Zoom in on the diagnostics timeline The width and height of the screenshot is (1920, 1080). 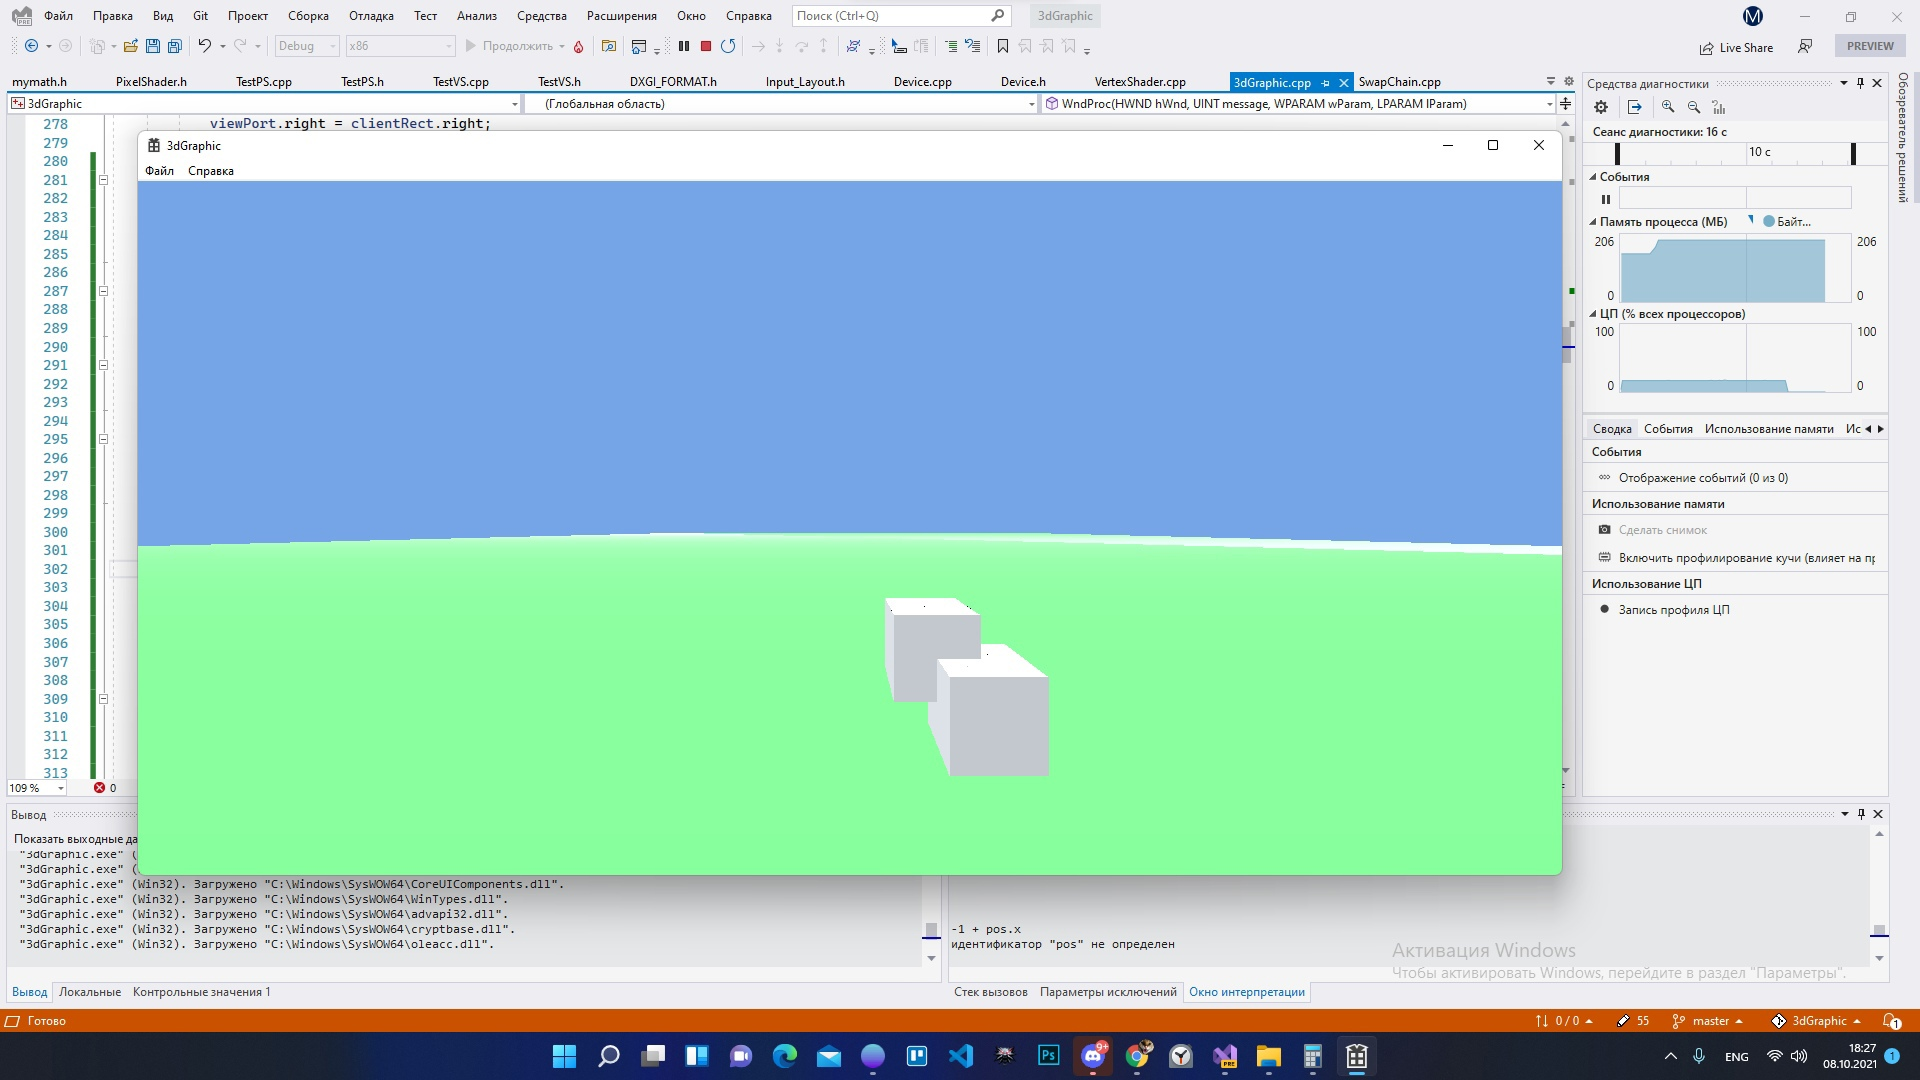coord(1666,107)
